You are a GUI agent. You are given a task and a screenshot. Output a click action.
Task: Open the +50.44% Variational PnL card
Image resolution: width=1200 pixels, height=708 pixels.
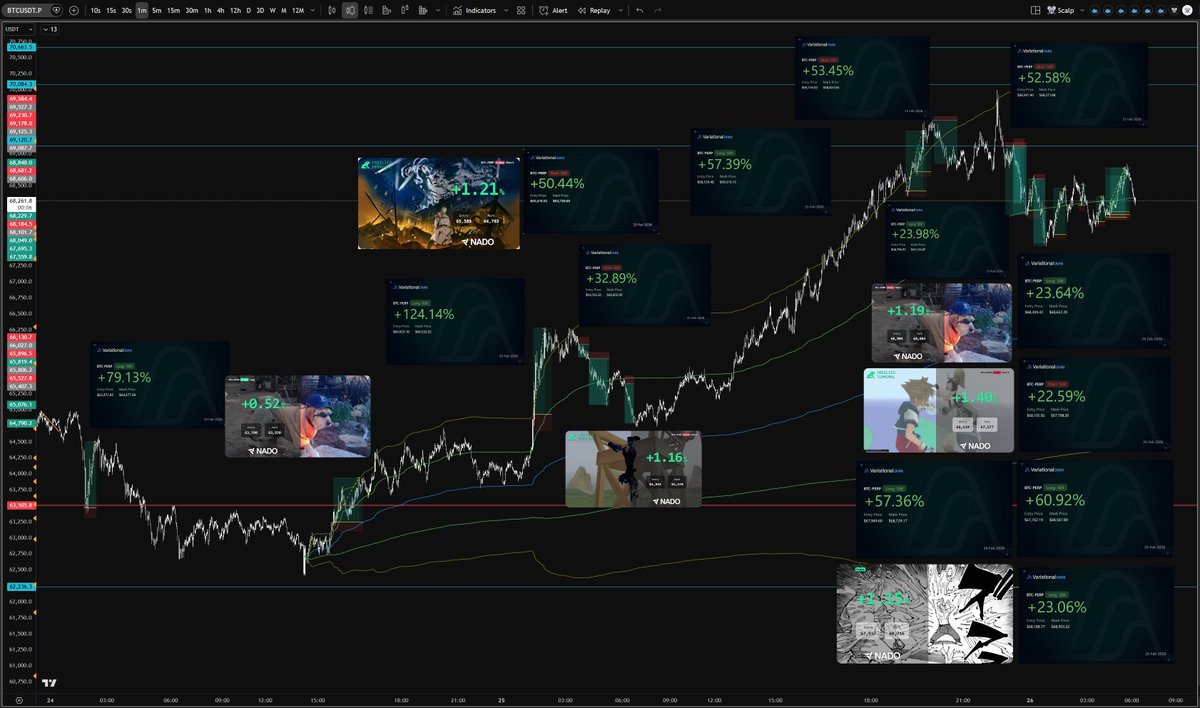591,191
